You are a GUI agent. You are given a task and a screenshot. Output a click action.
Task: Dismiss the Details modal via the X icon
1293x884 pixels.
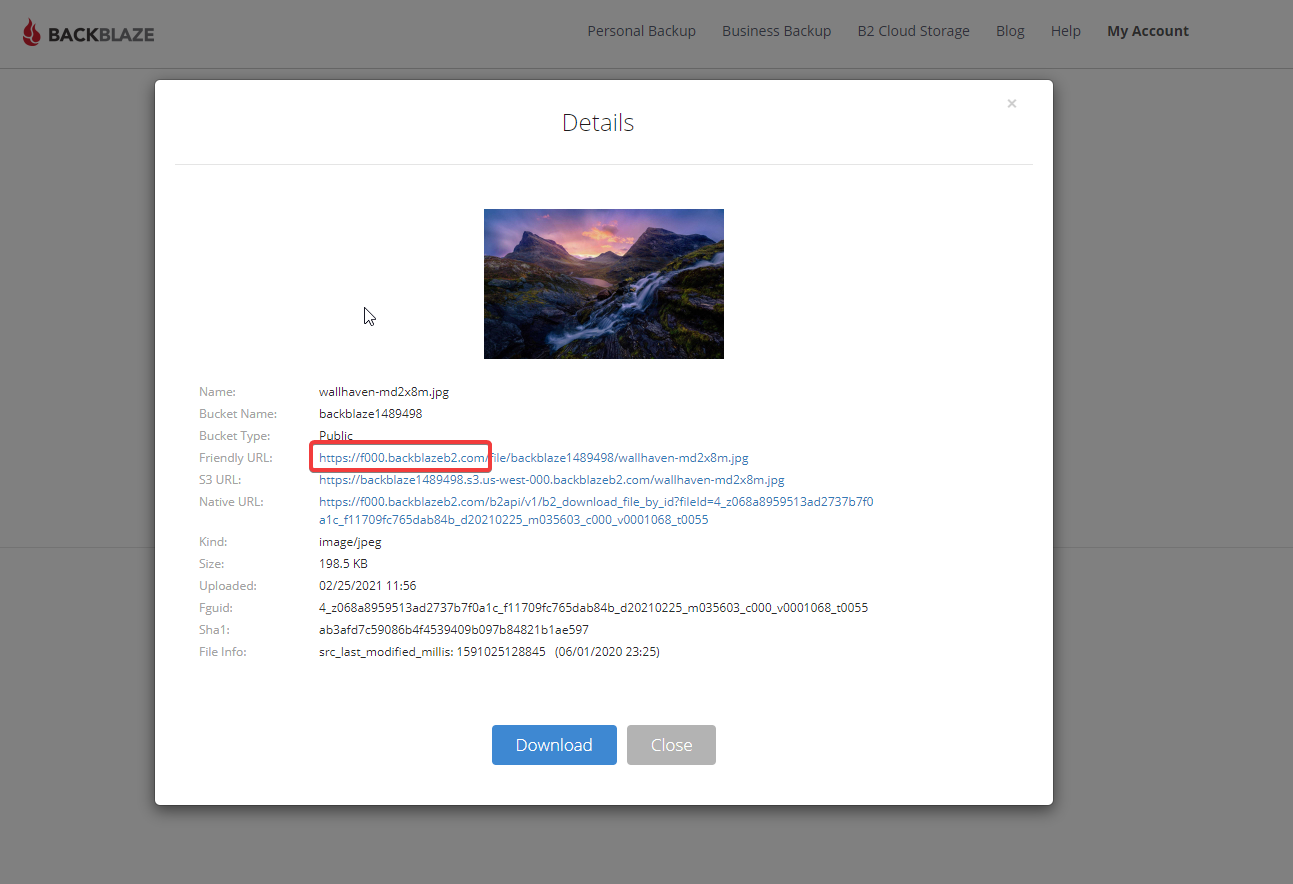tap(1011, 103)
